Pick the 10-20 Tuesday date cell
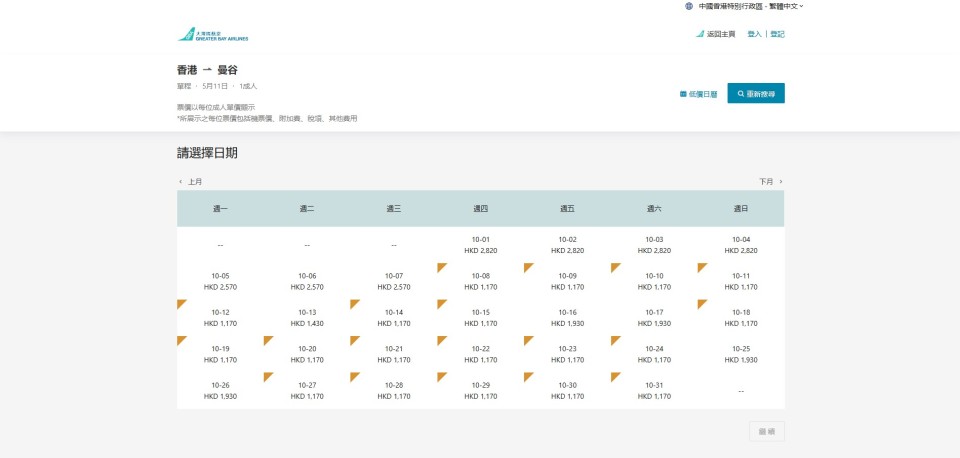 307,354
